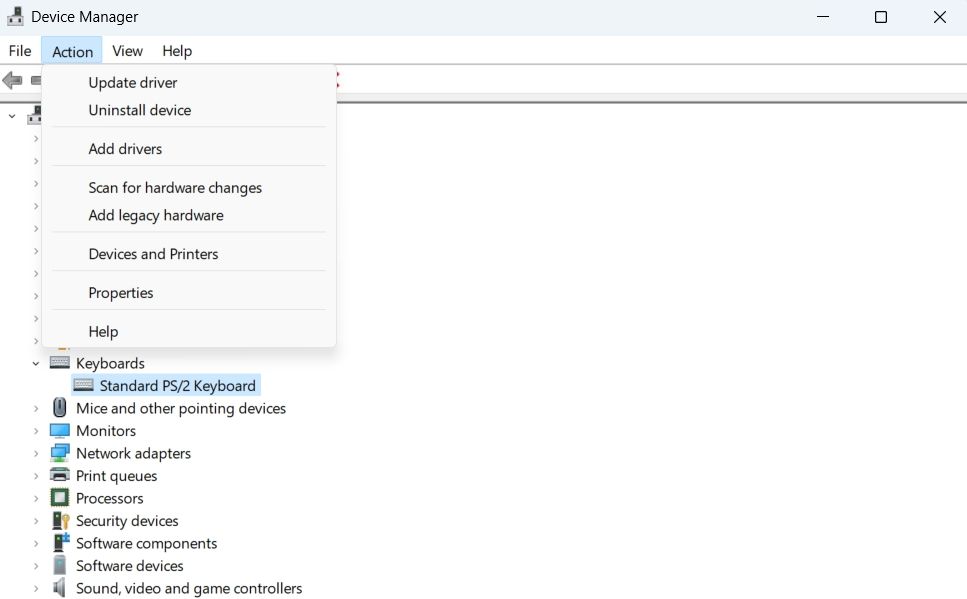Click the Device Manager title bar icon
Viewport: 967px width, 599px height.
point(15,17)
